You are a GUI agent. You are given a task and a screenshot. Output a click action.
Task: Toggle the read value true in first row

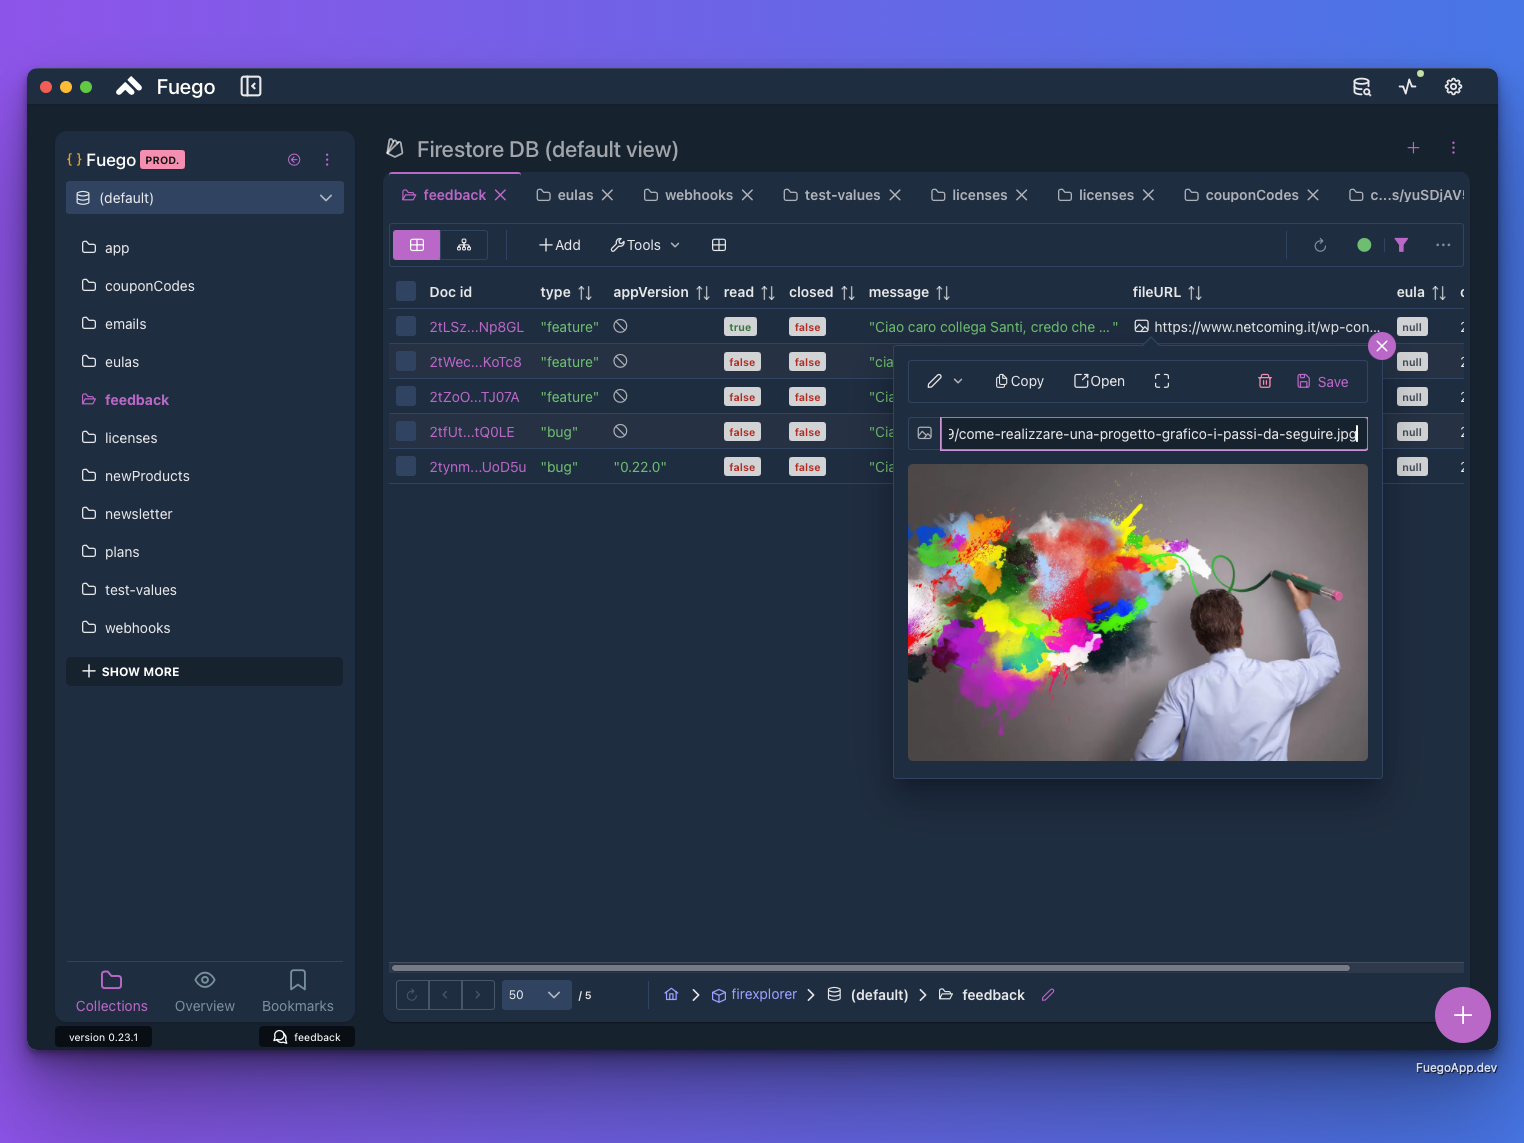(740, 327)
